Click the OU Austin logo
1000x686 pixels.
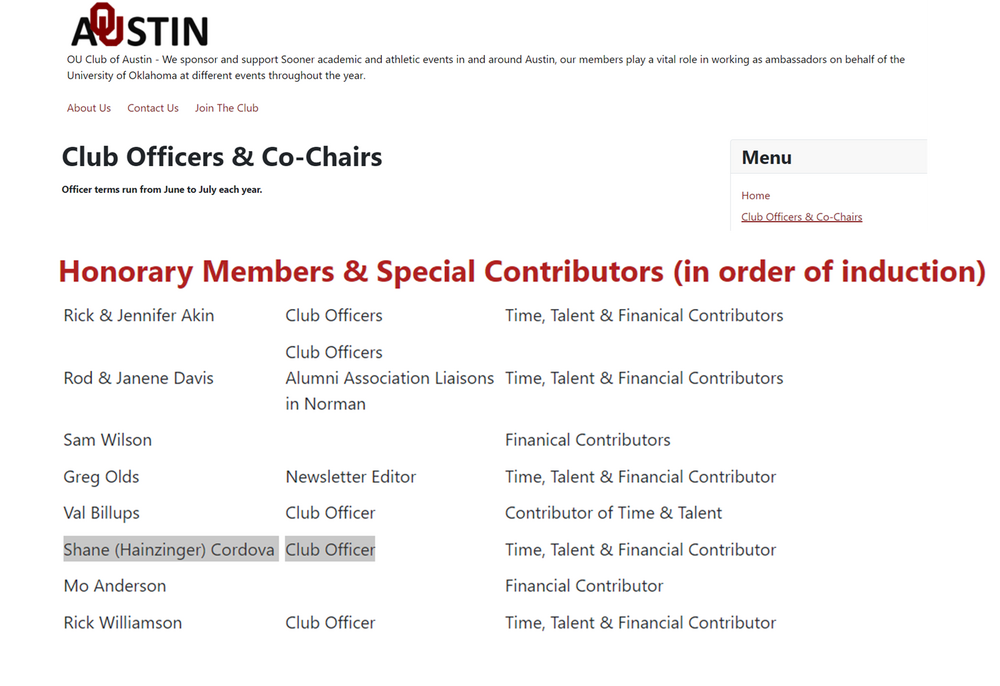coord(139,27)
